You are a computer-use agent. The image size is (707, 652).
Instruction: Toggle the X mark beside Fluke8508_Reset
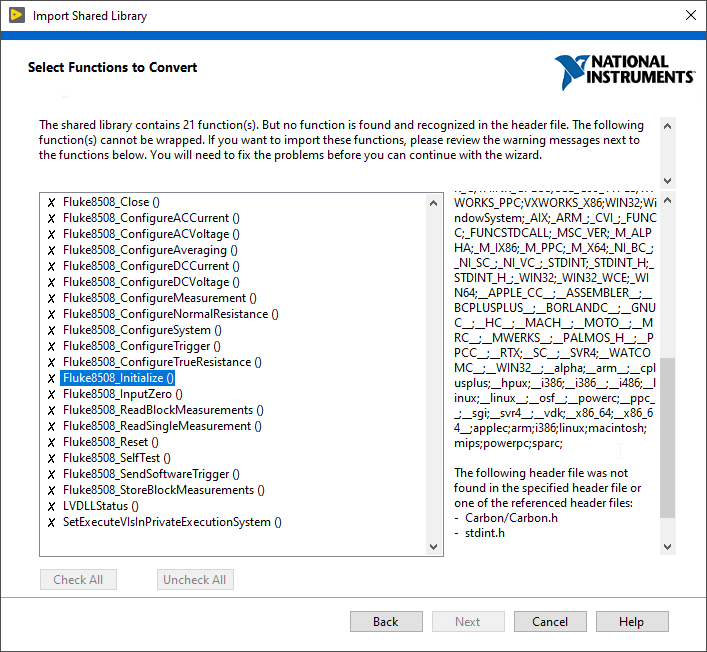click(51, 442)
